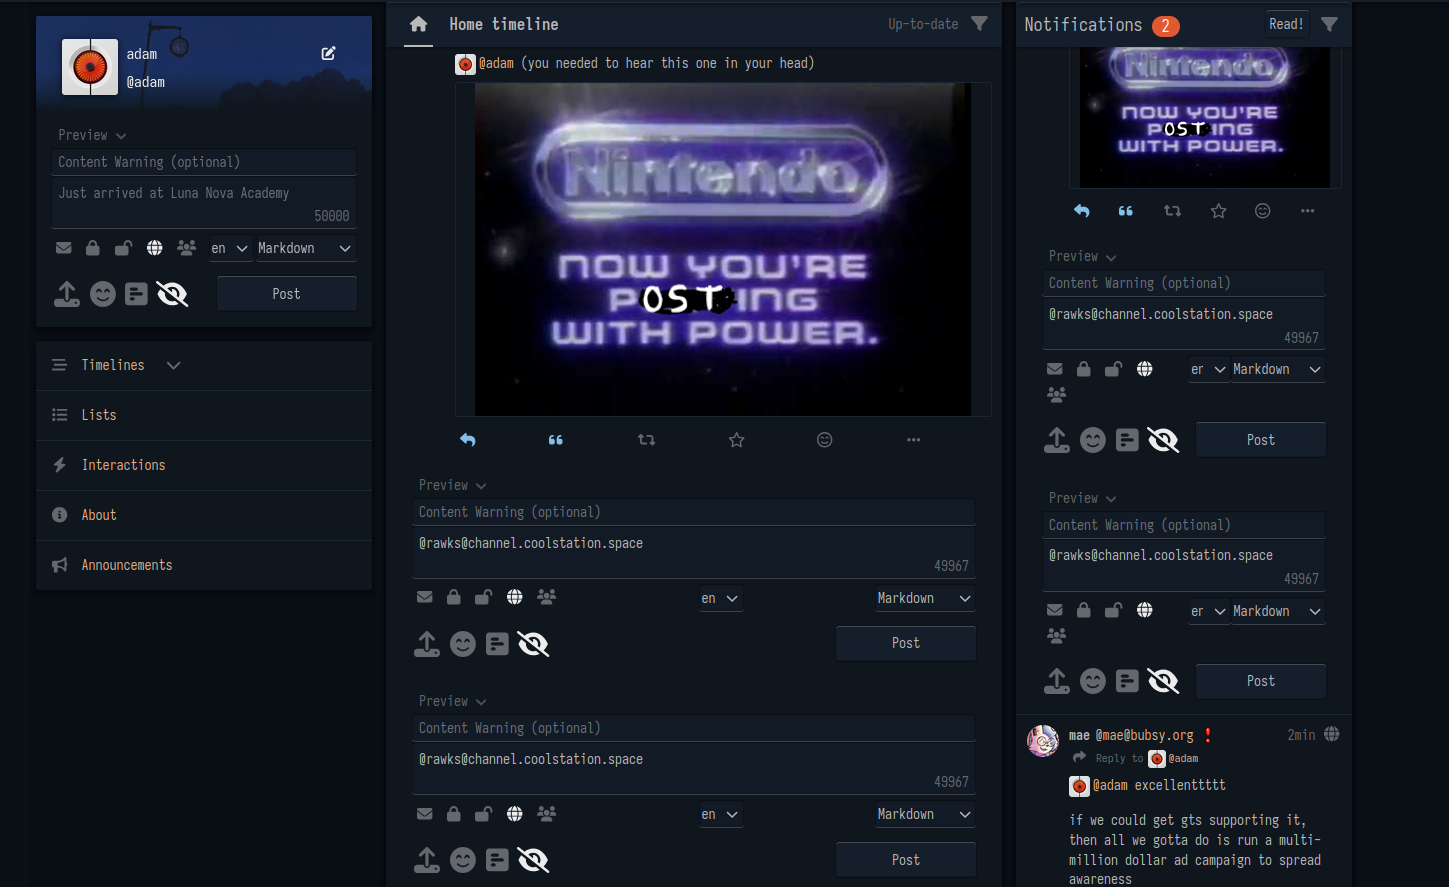
Task: Click the home icon in the timeline header
Action: (x=418, y=24)
